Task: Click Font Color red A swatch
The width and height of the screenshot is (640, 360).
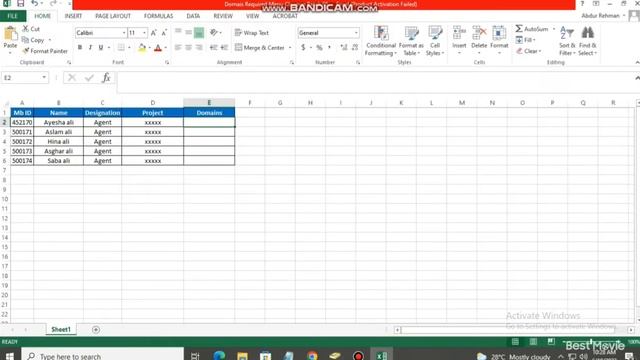Action: tap(158, 48)
